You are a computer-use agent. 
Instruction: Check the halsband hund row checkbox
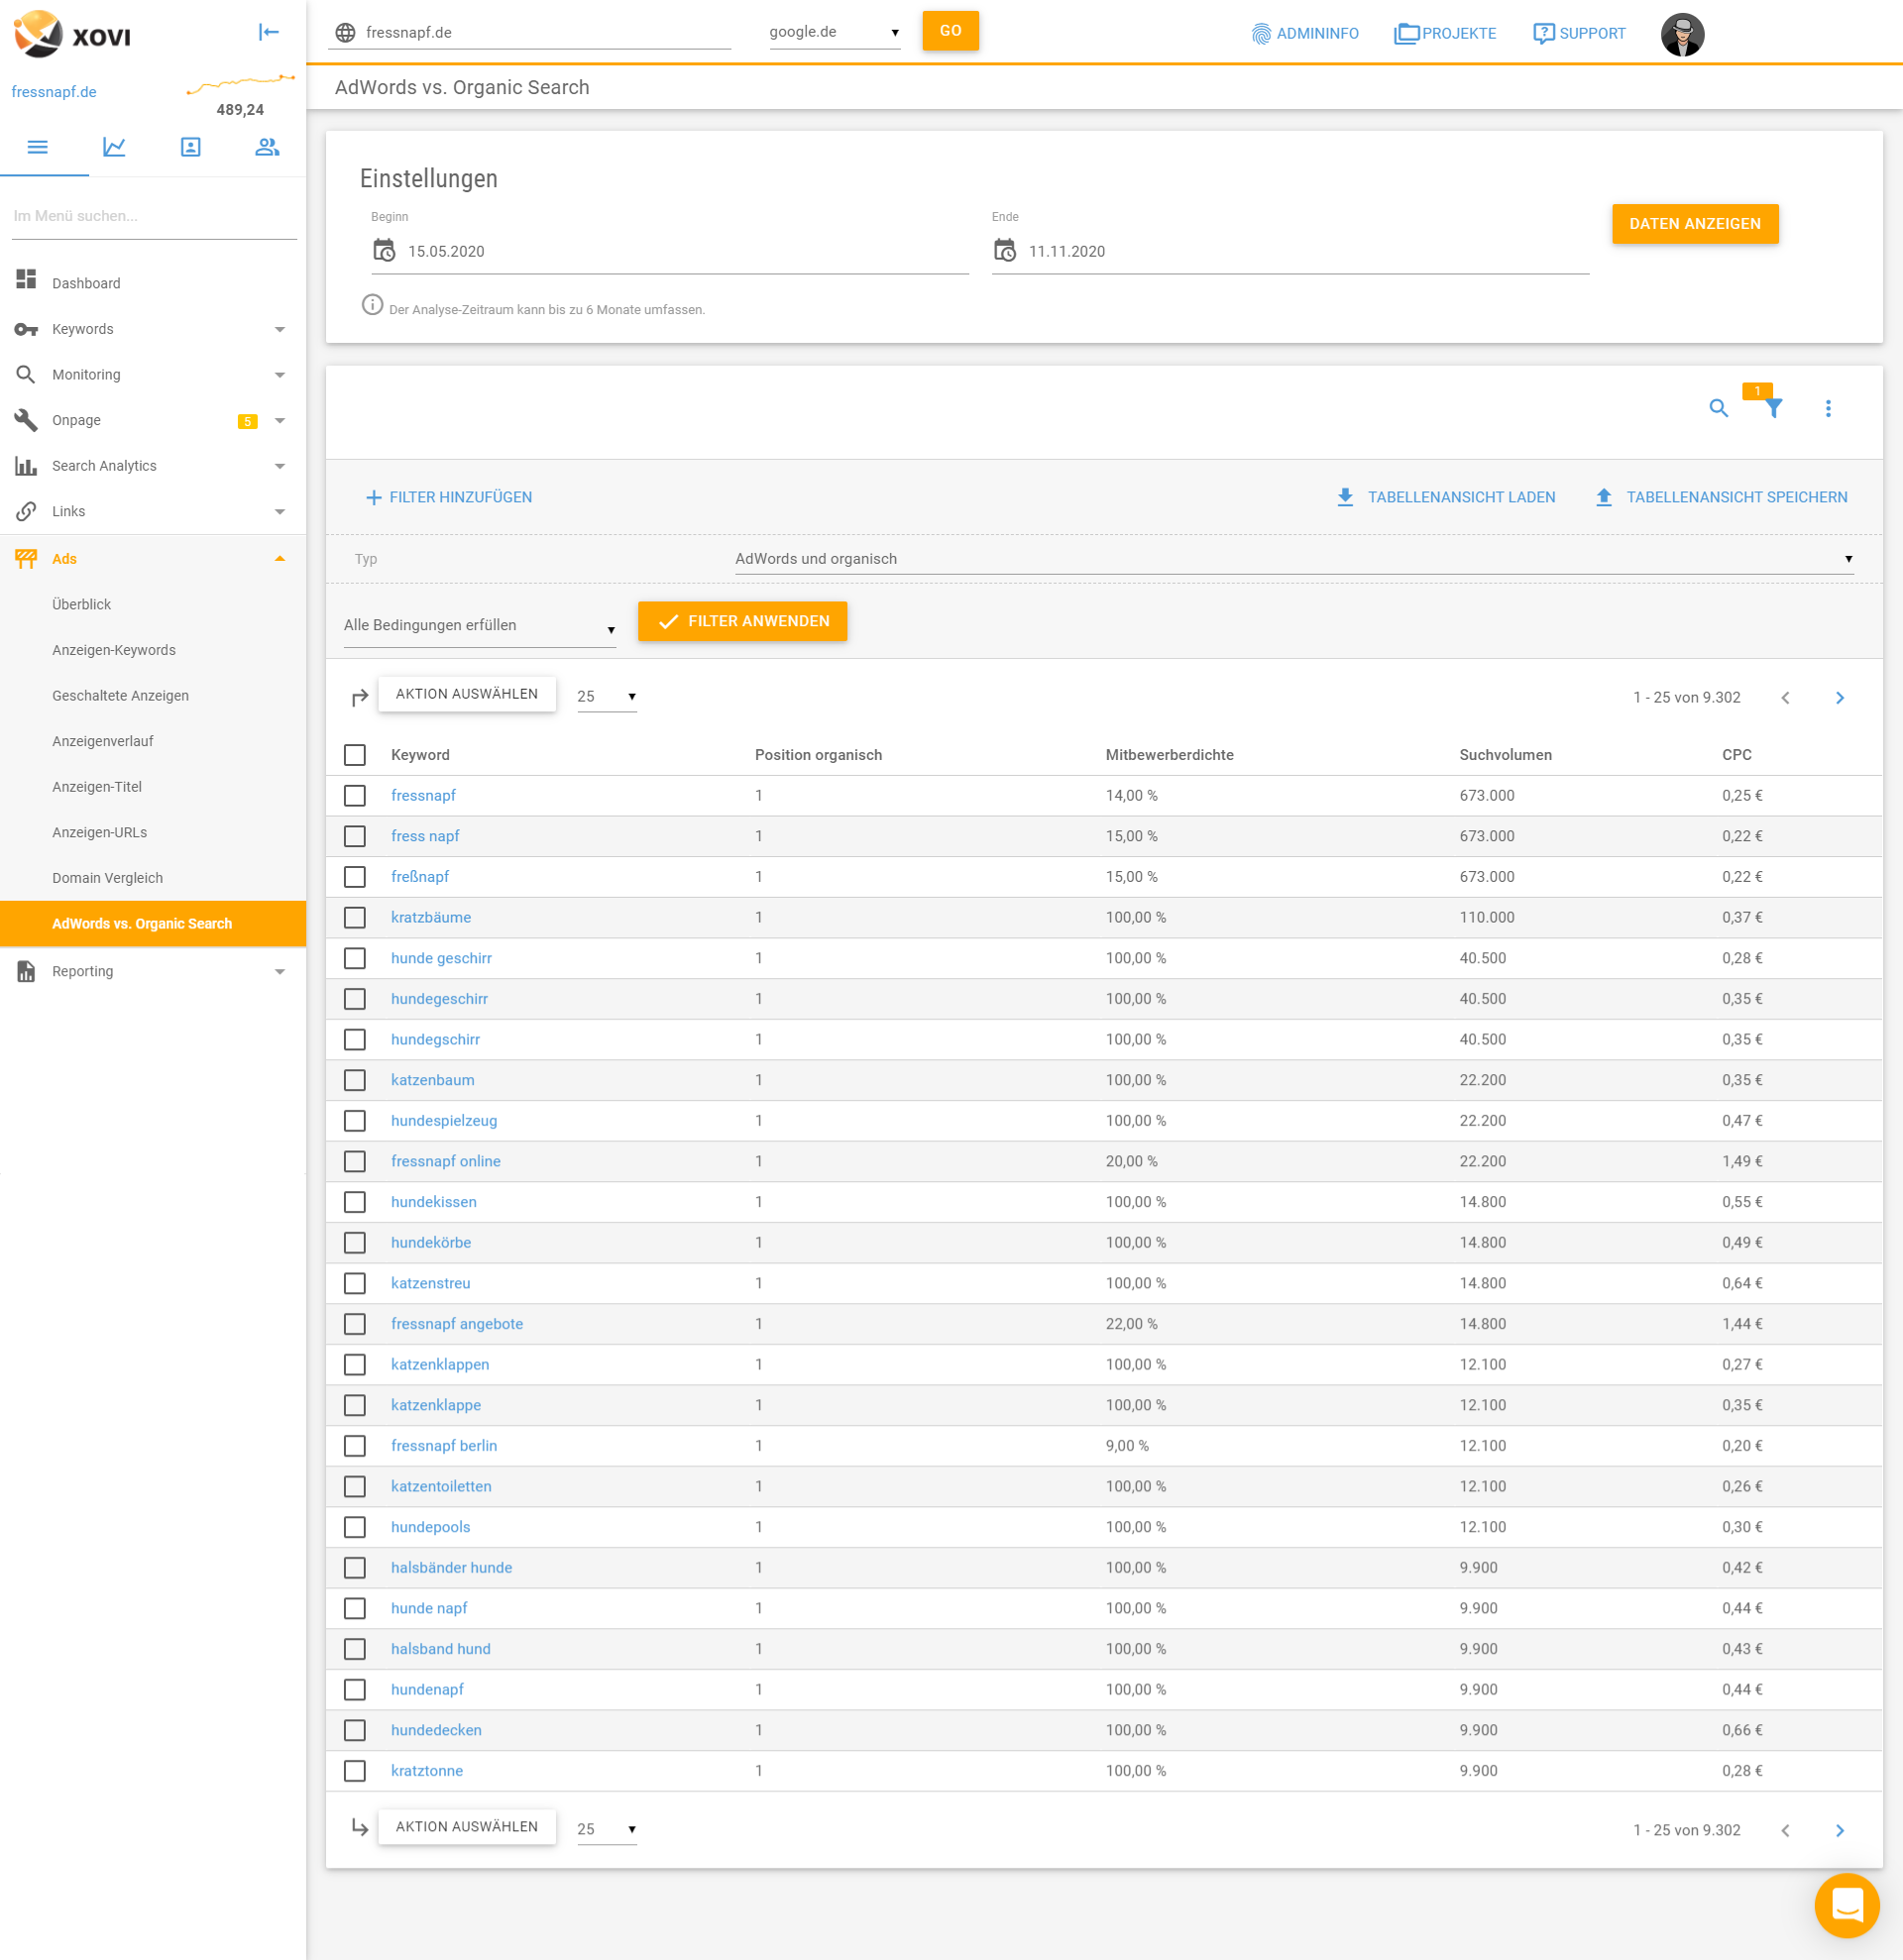[x=355, y=1649]
